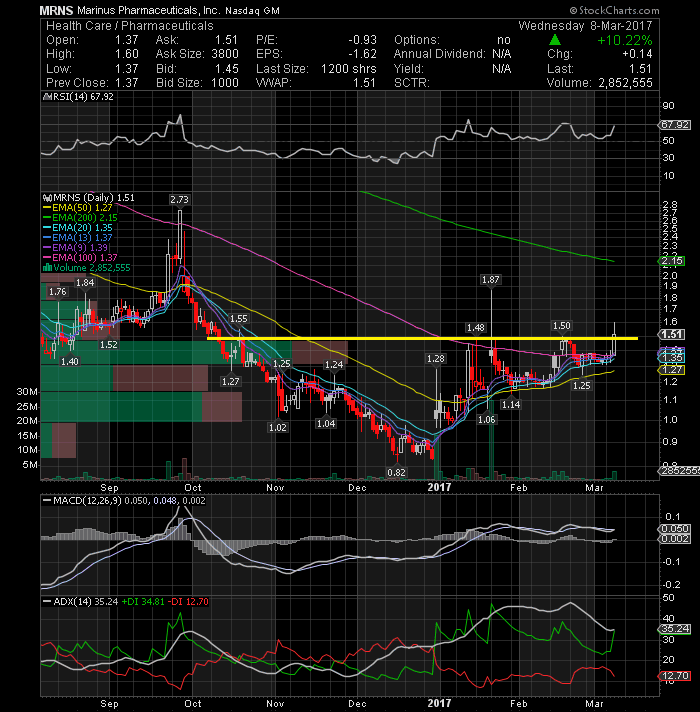Click the 1.14 low label

point(511,405)
